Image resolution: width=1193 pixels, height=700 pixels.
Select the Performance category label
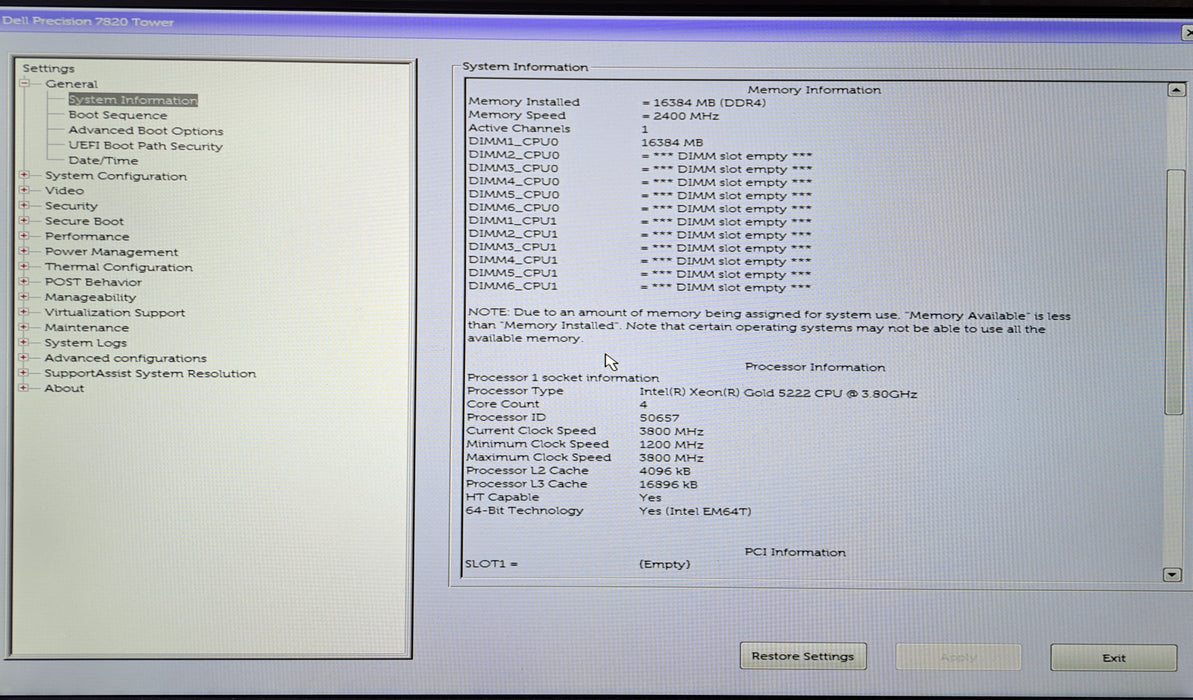pos(87,236)
